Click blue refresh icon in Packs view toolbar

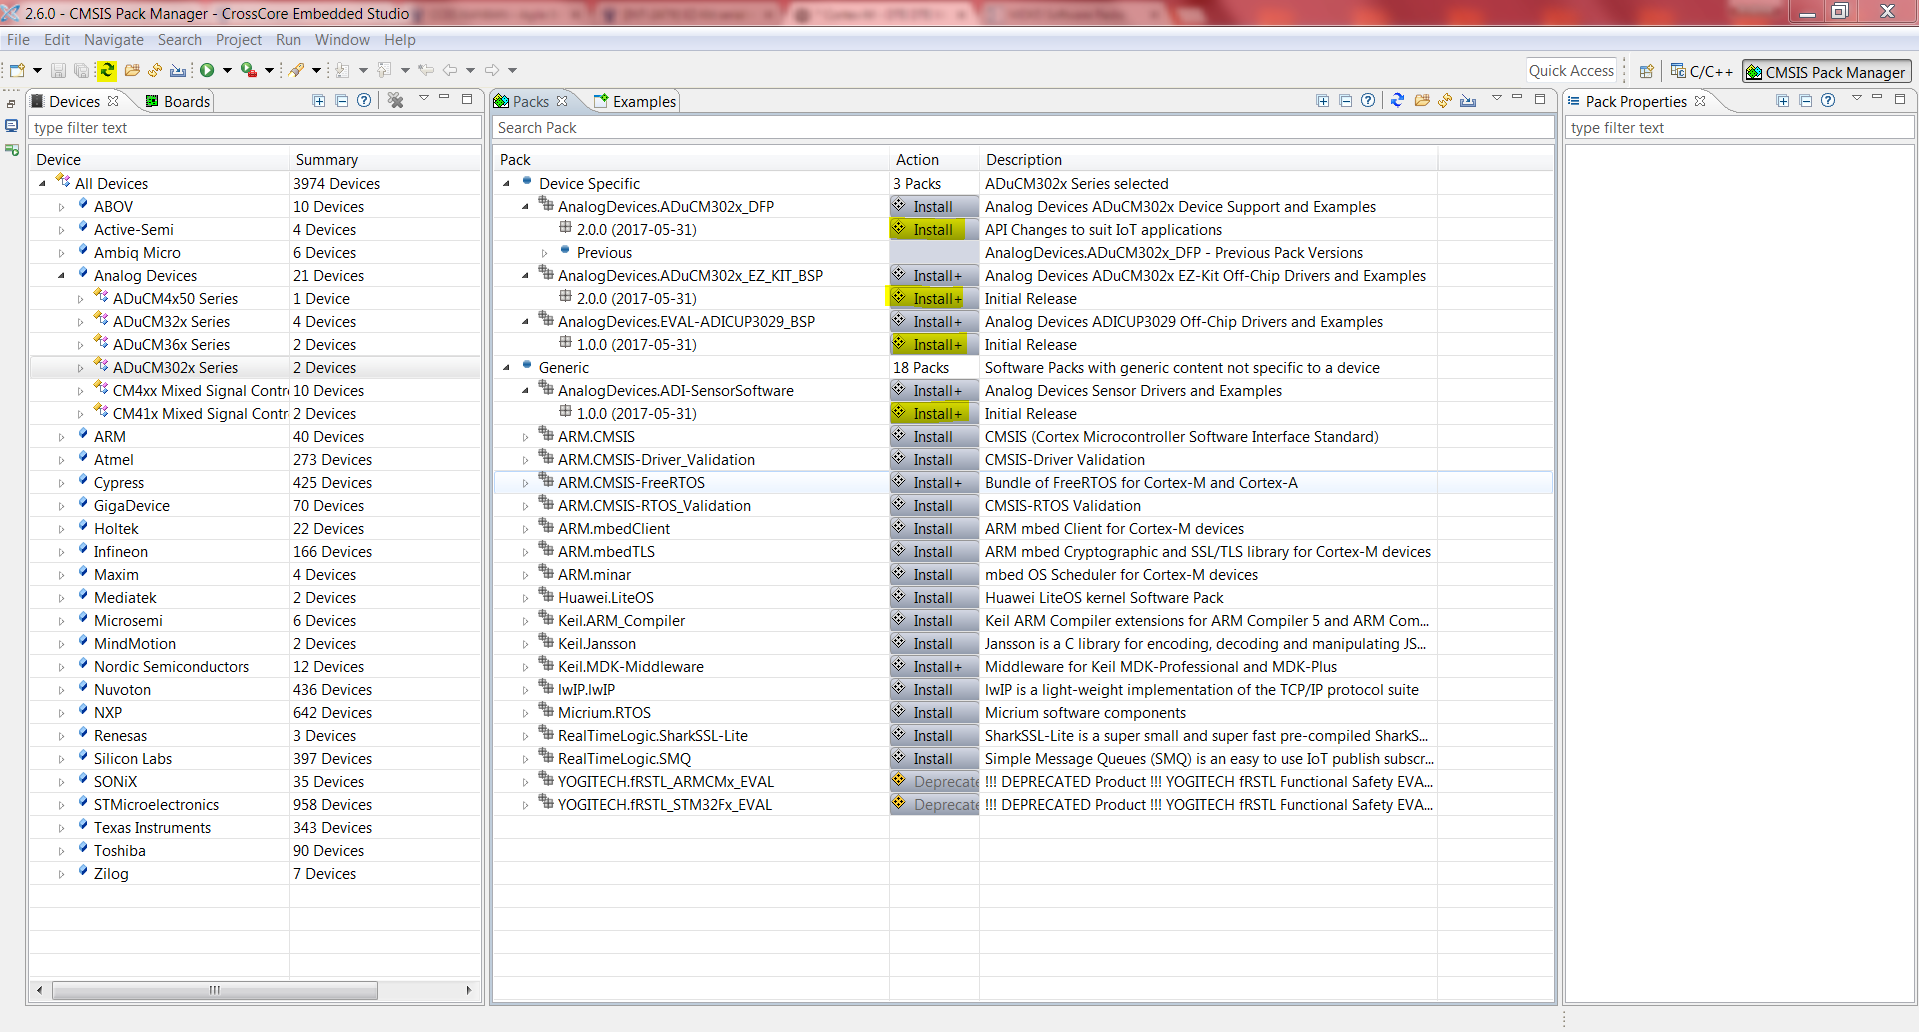tap(1397, 101)
